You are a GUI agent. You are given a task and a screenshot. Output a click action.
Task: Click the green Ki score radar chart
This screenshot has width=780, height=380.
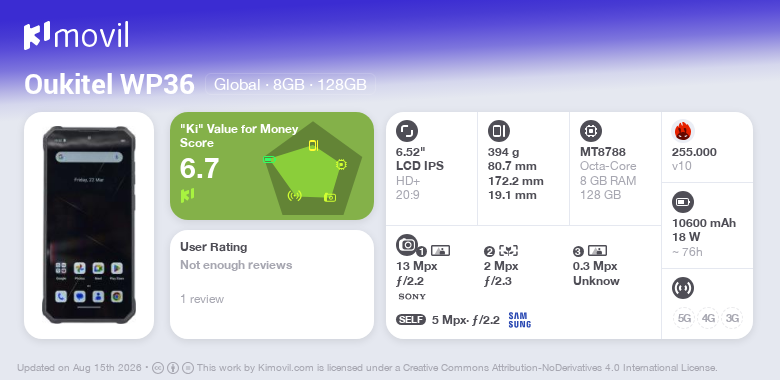tap(313, 168)
